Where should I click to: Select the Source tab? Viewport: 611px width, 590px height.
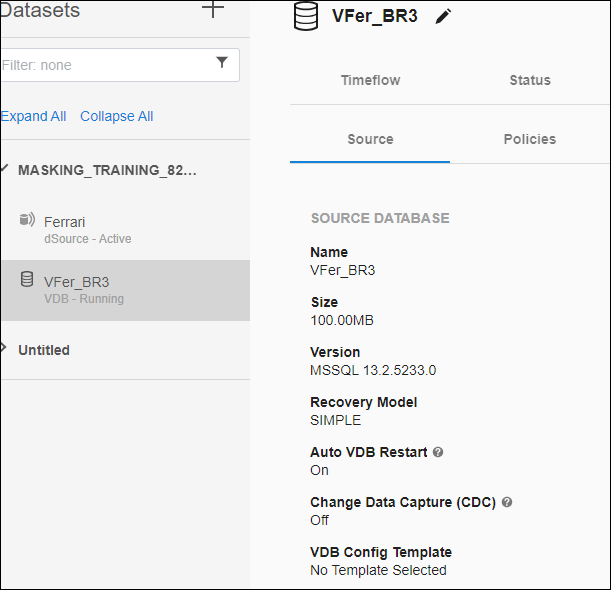(x=370, y=139)
